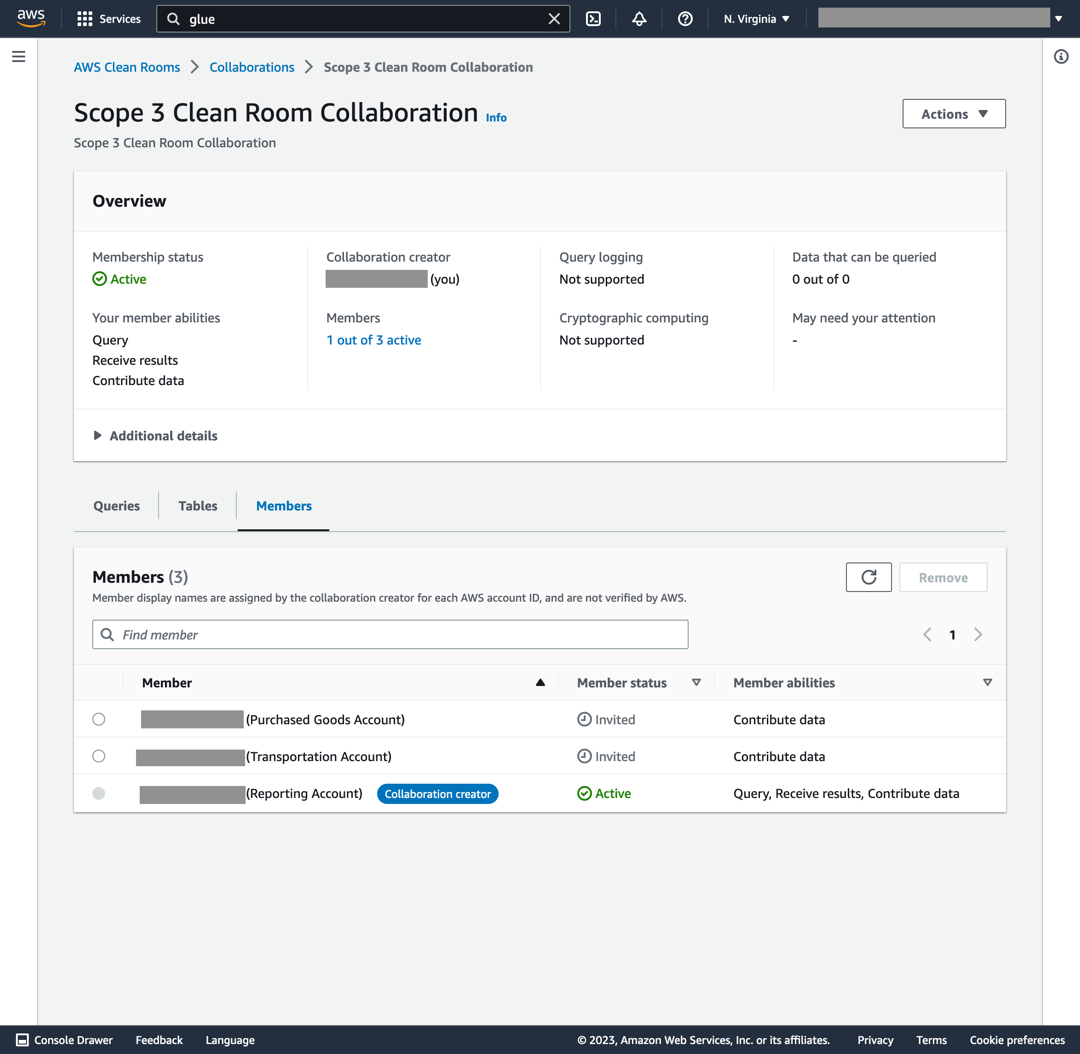The width and height of the screenshot is (1080, 1054).
Task: Open the N. Virginia region selector
Action: 756,18
